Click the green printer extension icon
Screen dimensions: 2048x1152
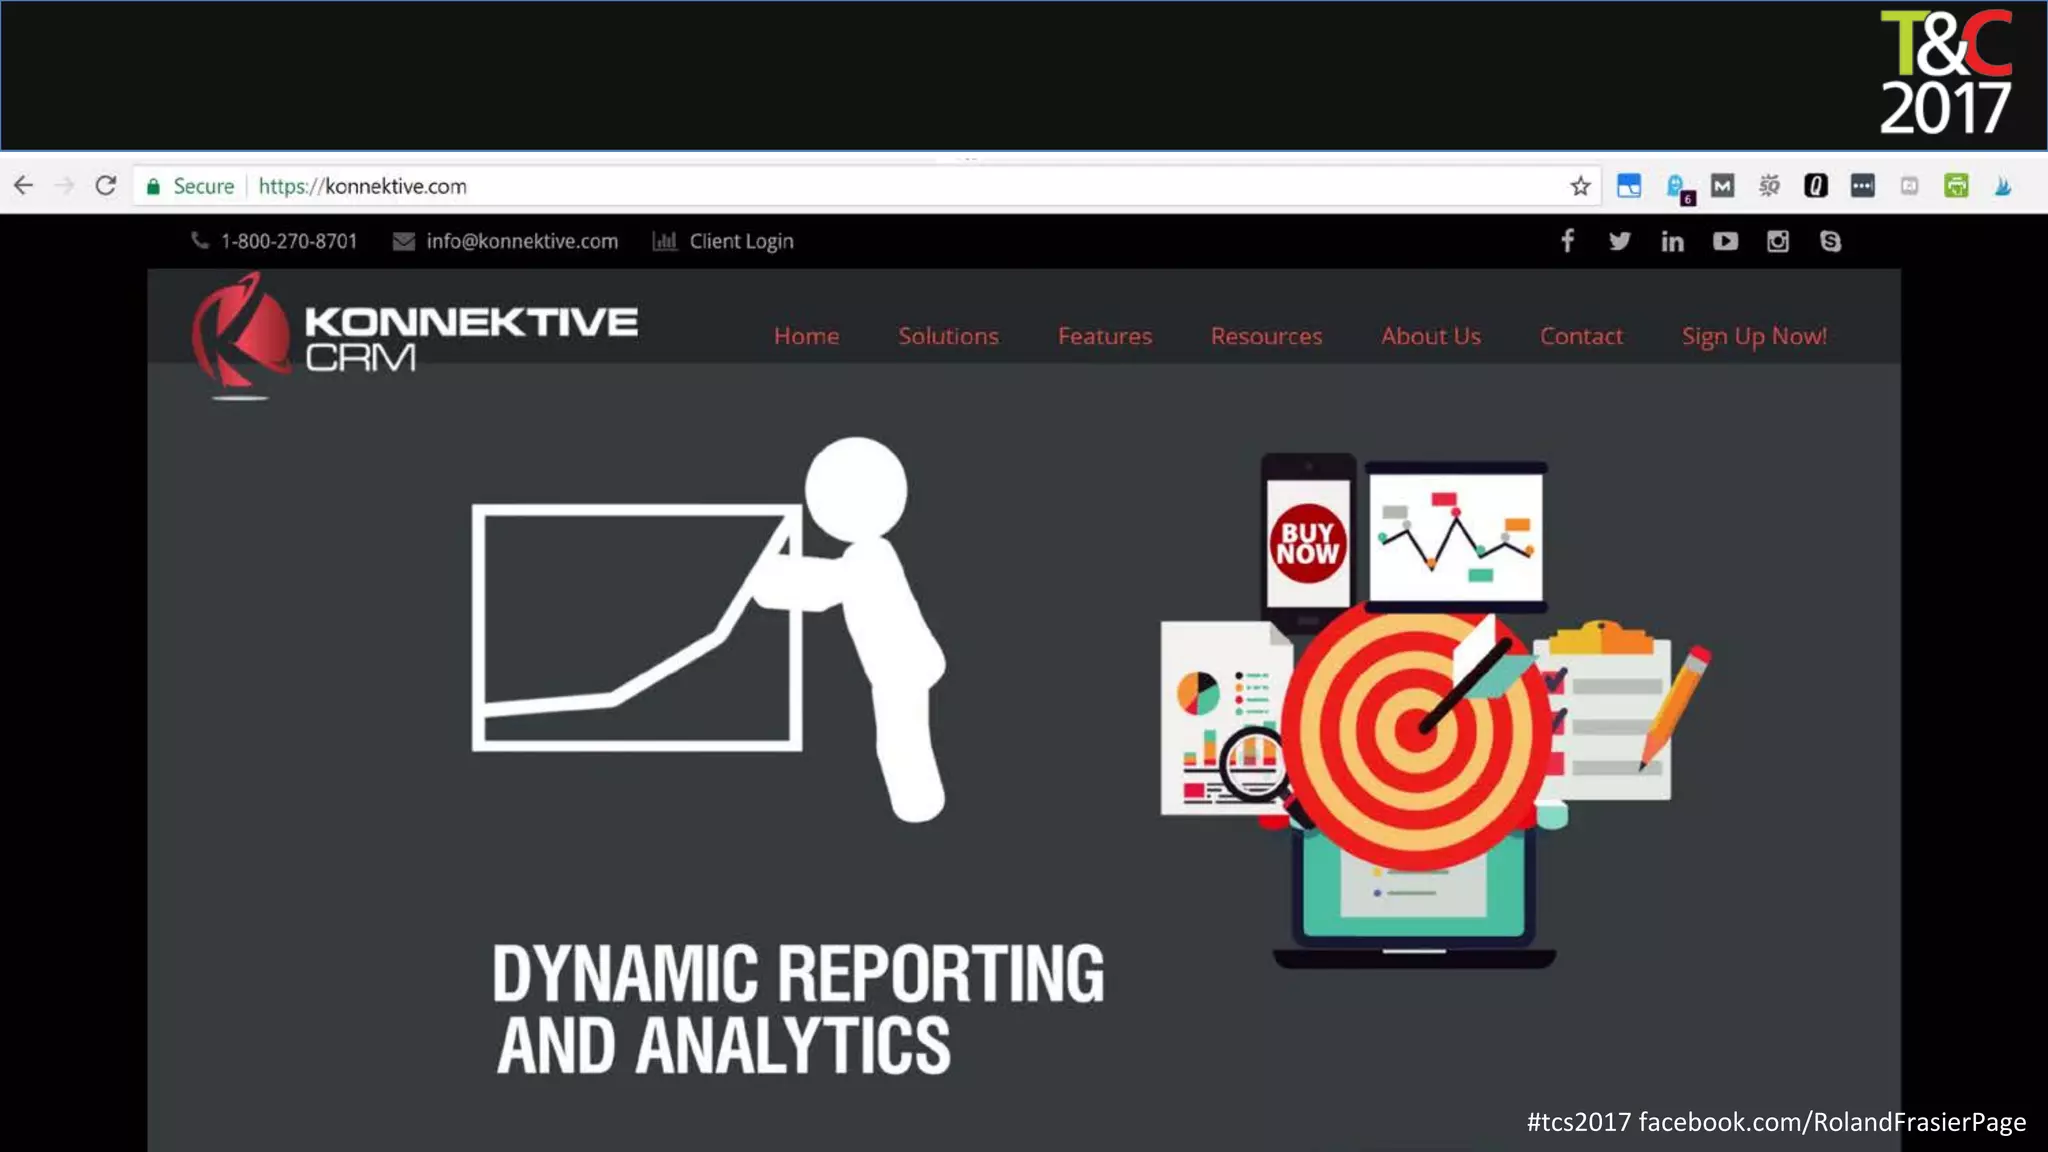coord(1956,186)
